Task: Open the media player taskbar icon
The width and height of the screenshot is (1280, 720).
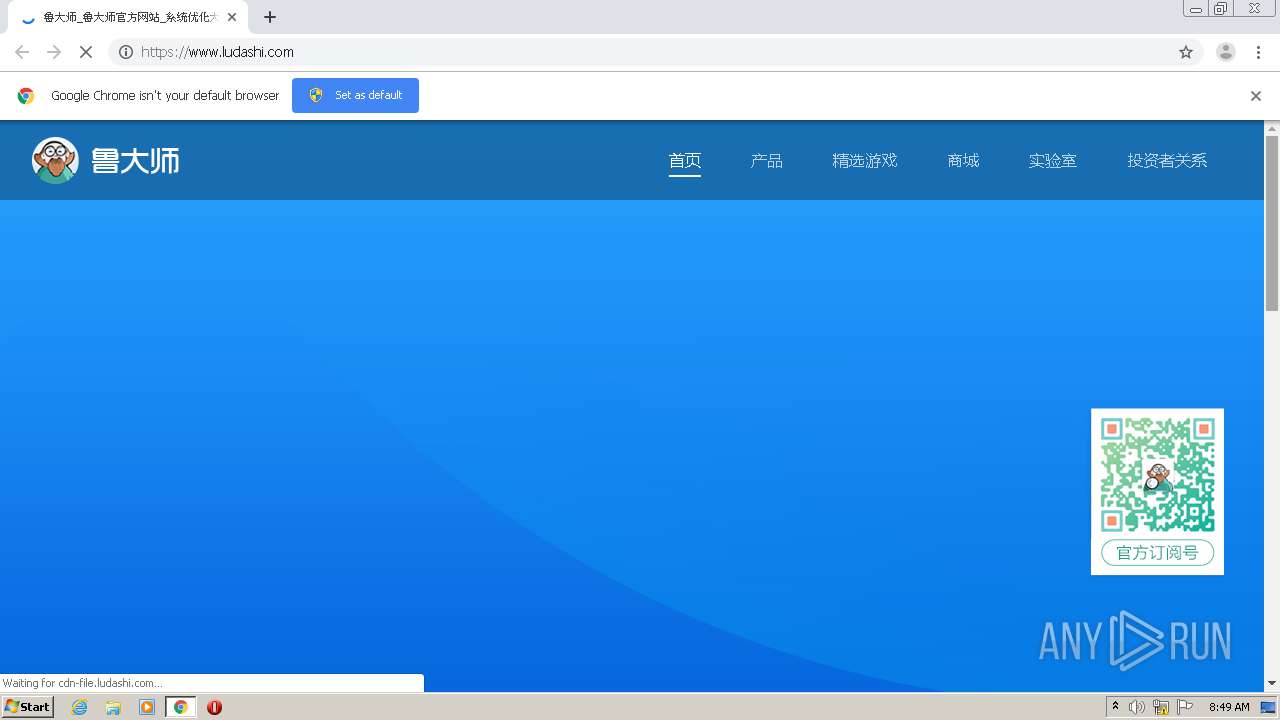Action: point(147,707)
